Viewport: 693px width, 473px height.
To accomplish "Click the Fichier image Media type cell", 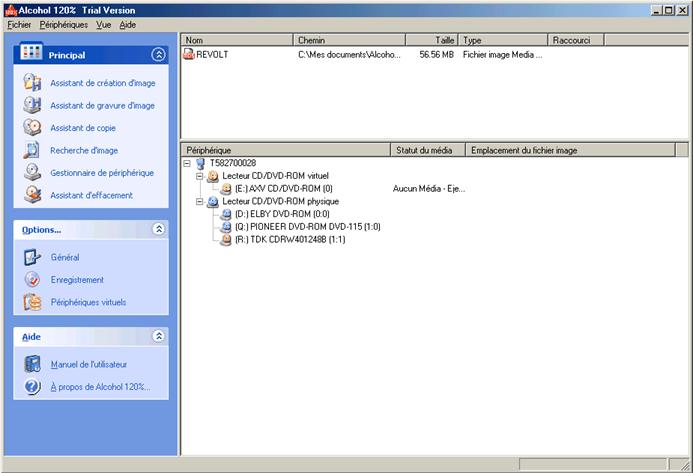I will tap(503, 55).
